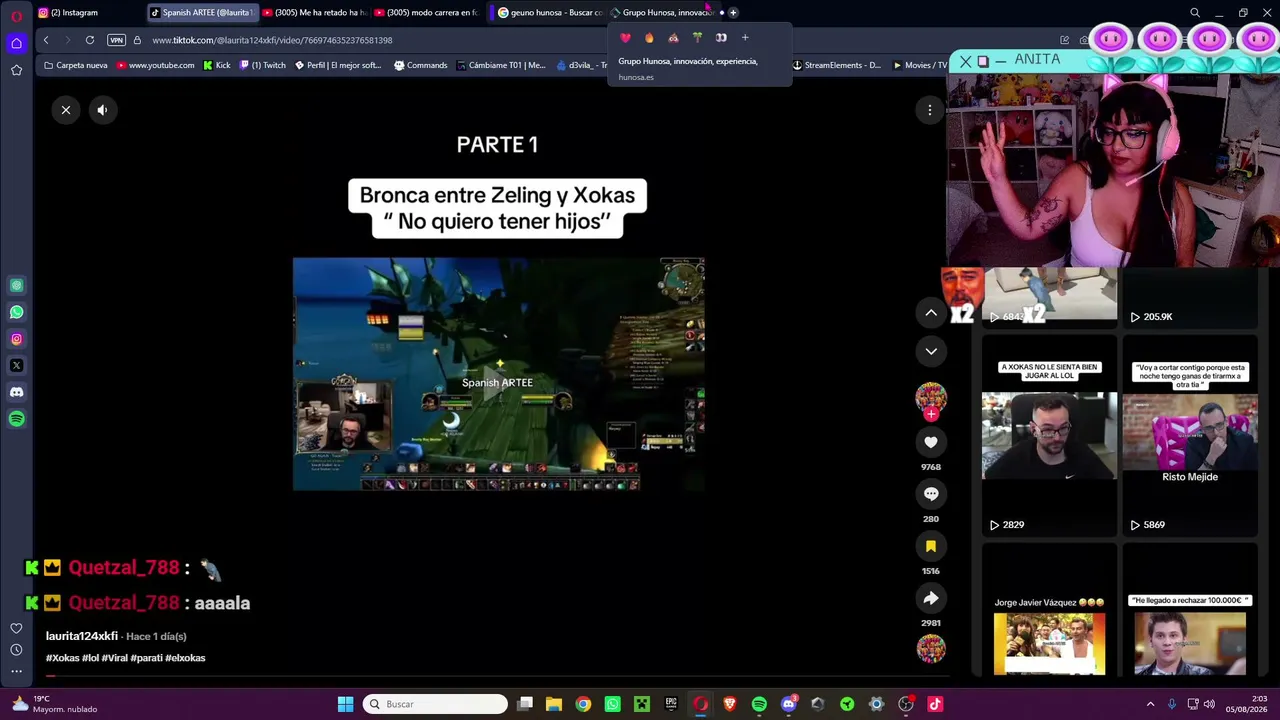Click the taskbar Buscar search box
Screen dimensions: 1280x720
(x=435, y=704)
